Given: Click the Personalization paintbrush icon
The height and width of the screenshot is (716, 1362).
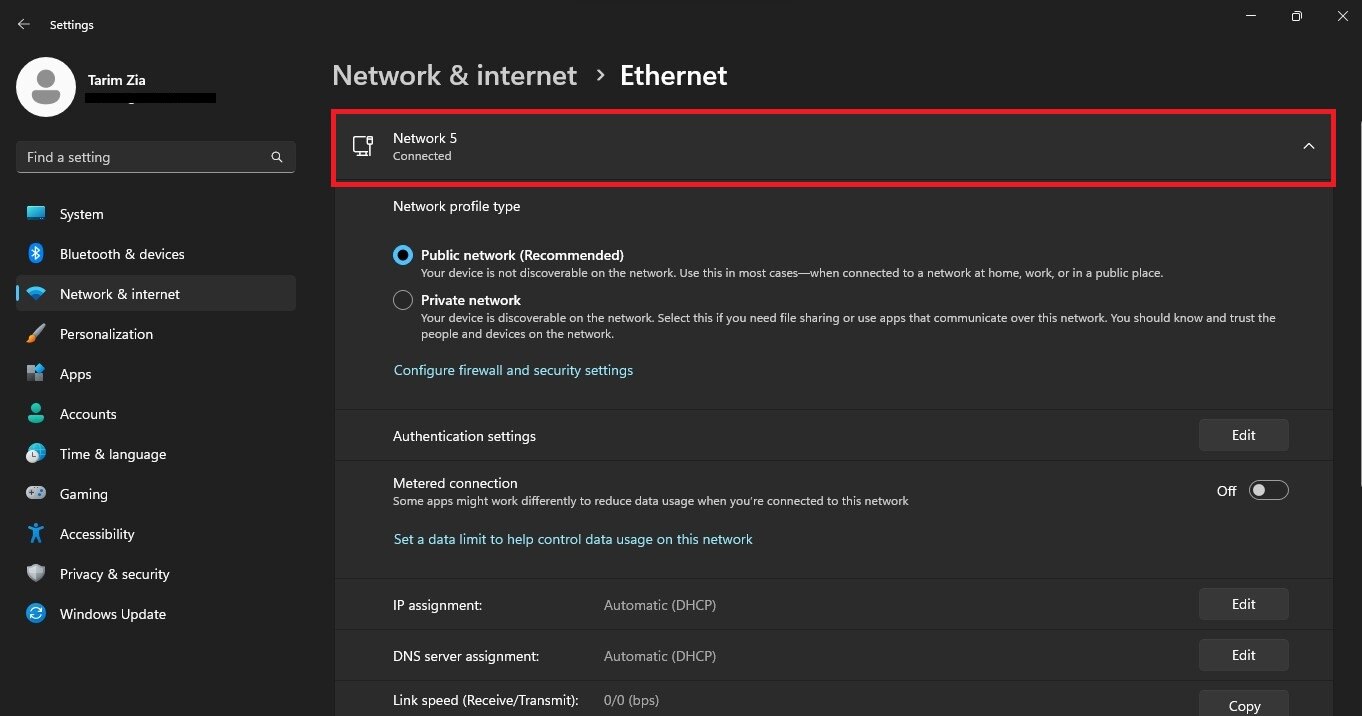Looking at the screenshot, I should click(x=36, y=334).
